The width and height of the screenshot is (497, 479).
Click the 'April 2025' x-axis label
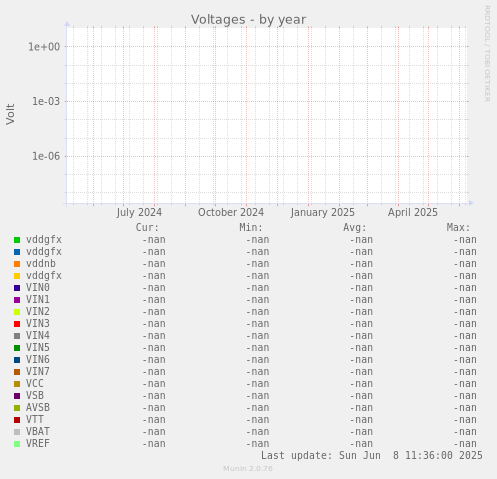click(413, 212)
